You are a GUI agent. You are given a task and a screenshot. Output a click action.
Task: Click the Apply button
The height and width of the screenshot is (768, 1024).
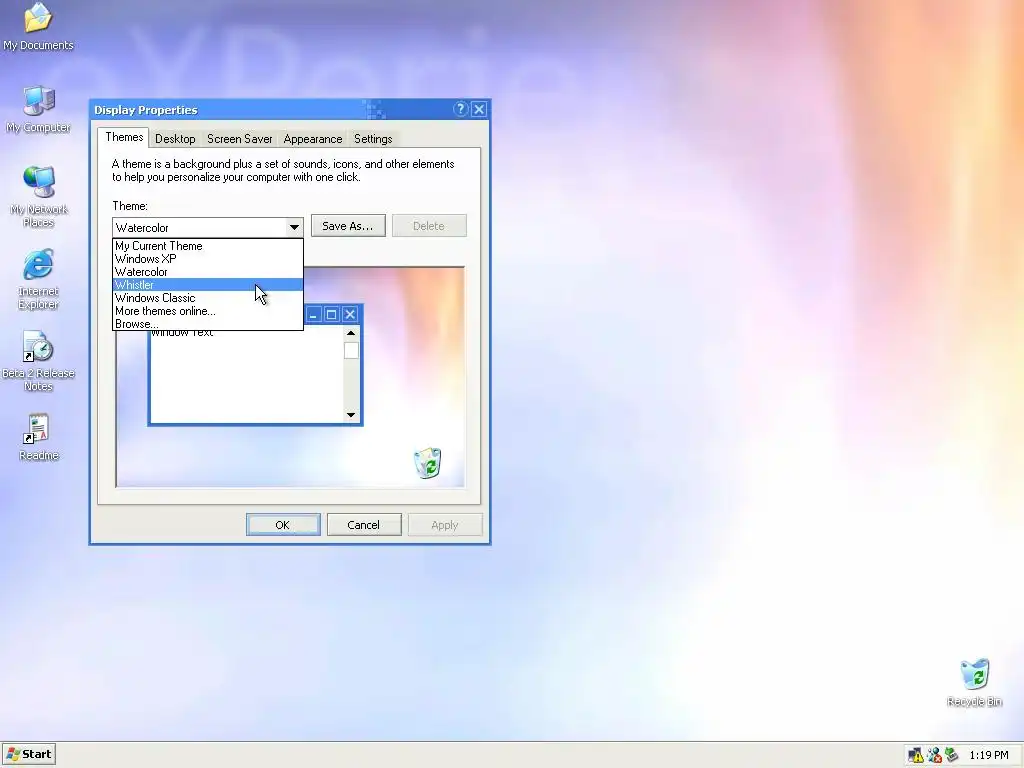[x=445, y=525]
